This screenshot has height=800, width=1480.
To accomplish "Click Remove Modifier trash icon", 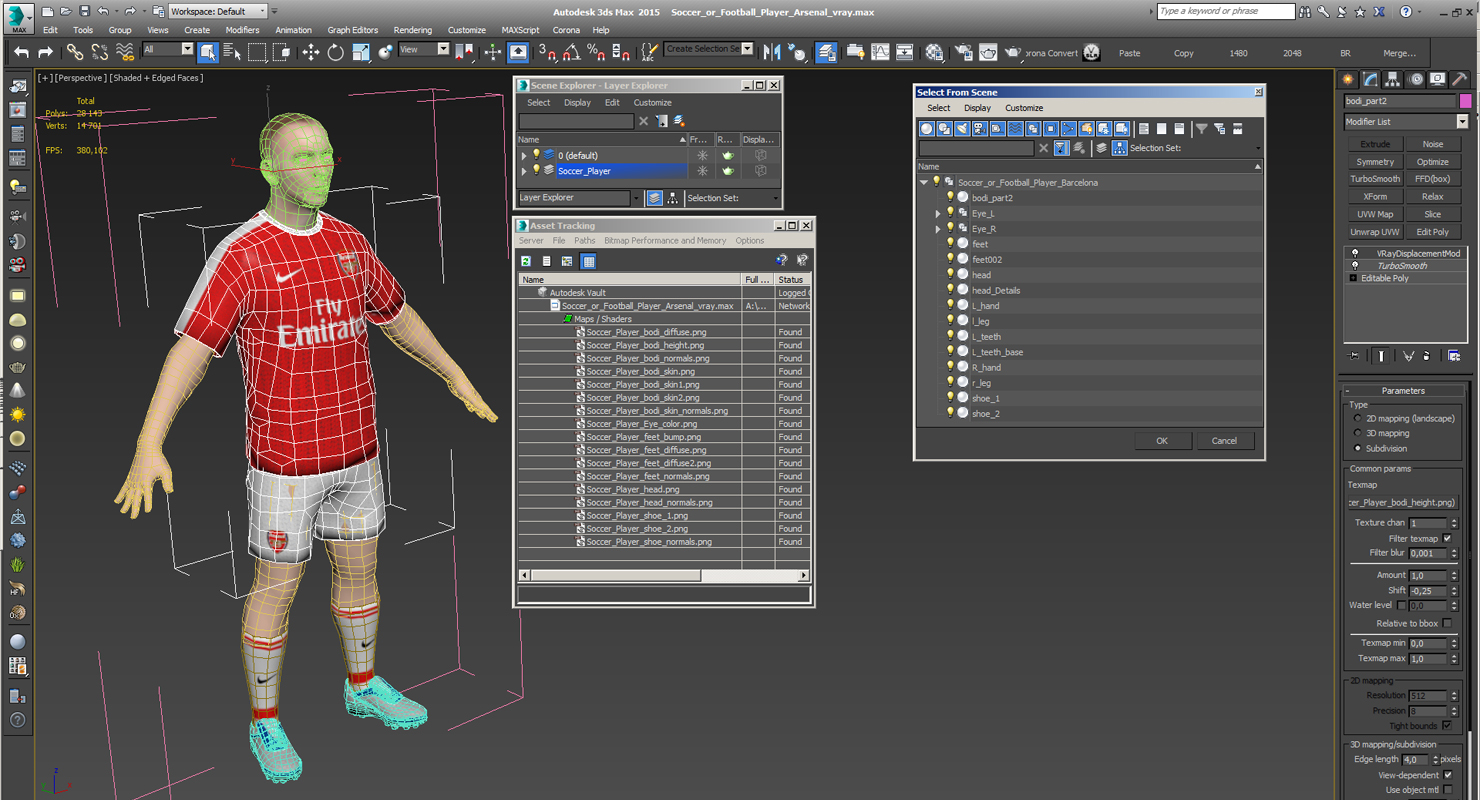I will coord(1427,356).
